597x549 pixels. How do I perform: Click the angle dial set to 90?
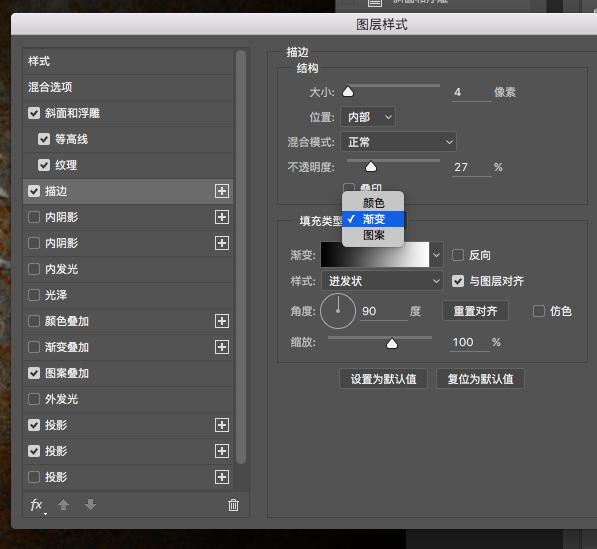338,311
